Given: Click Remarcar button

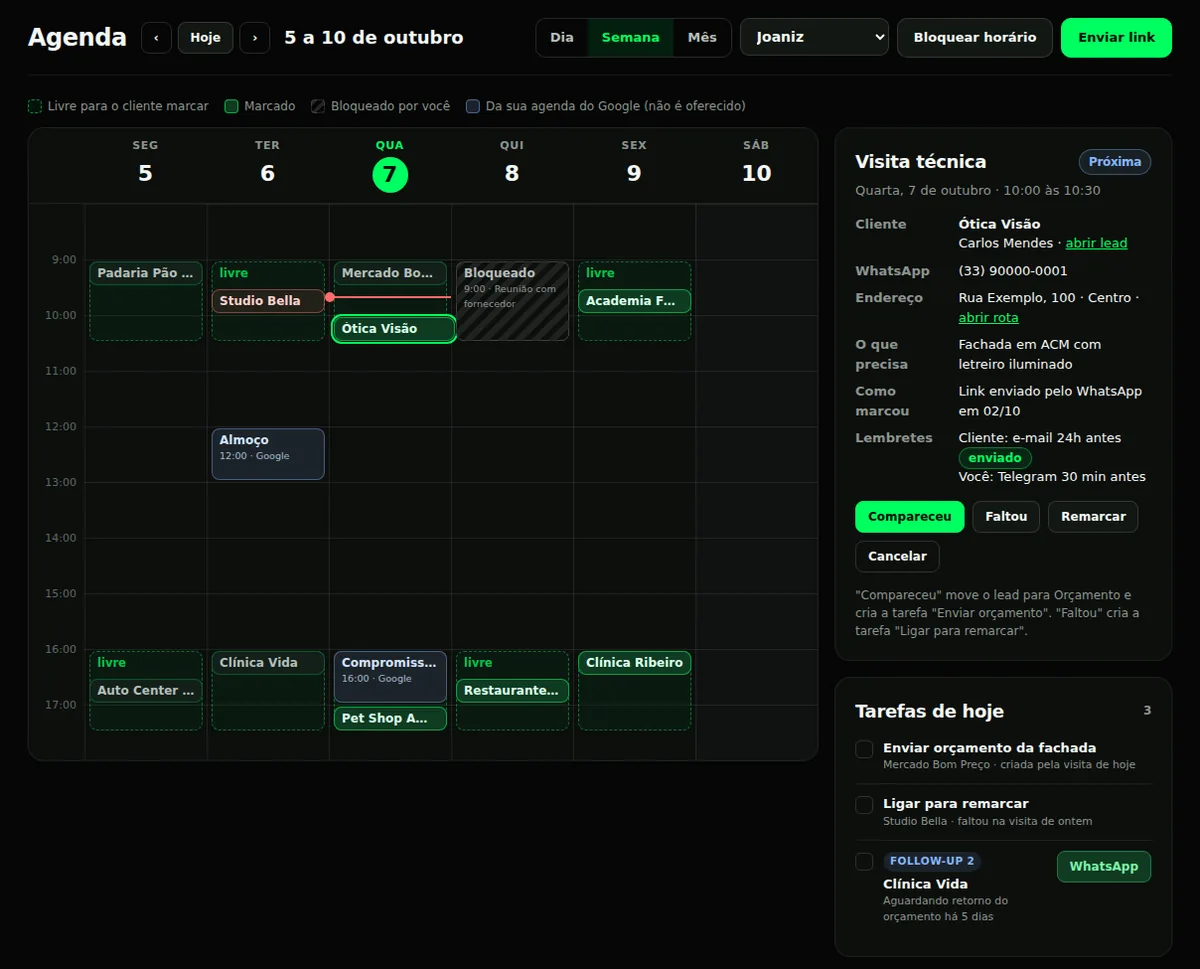Looking at the screenshot, I should click(x=1093, y=517).
